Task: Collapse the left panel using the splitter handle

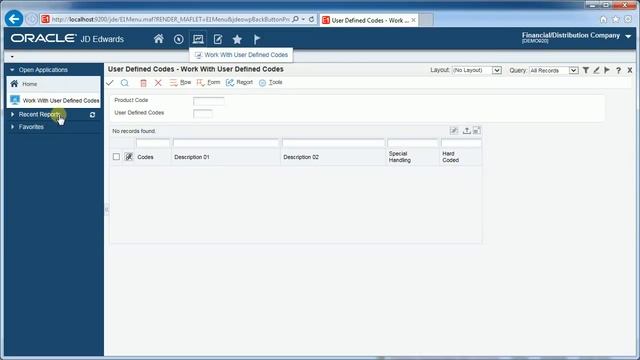Action: coord(107,209)
